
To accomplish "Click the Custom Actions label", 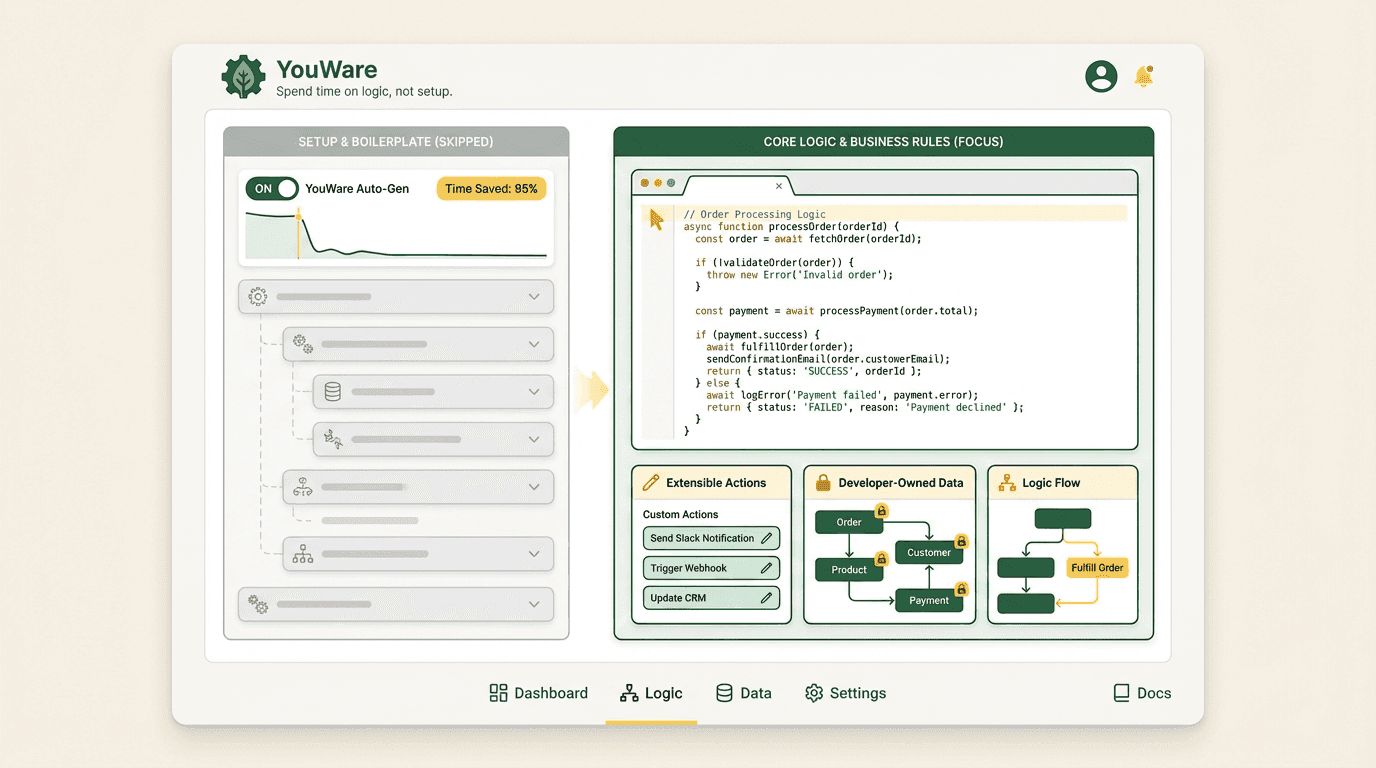I will 680,514.
